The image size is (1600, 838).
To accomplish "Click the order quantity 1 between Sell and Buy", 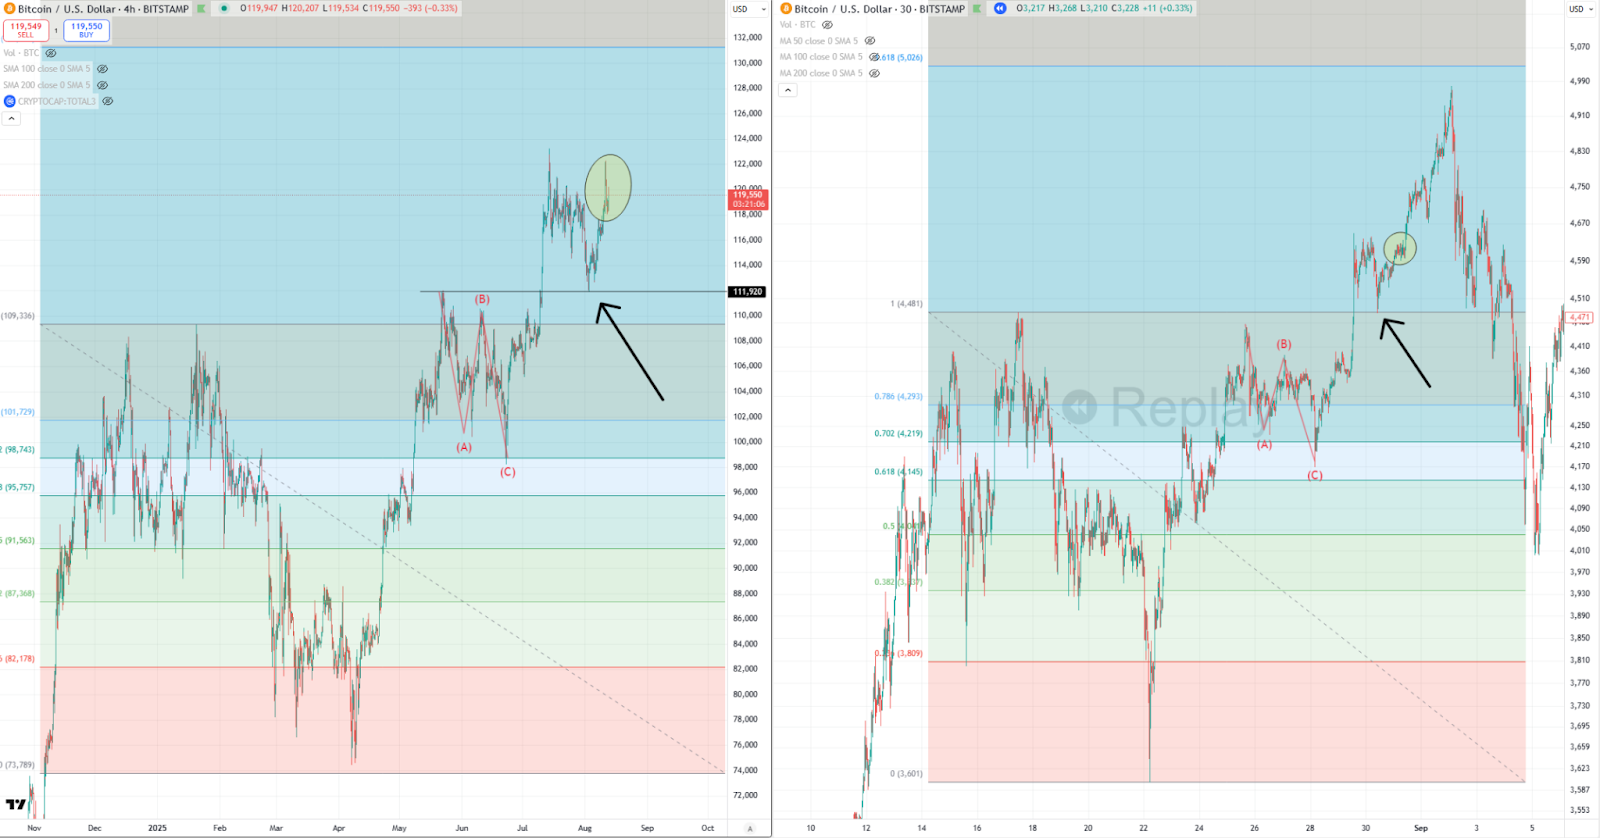I will [56, 31].
